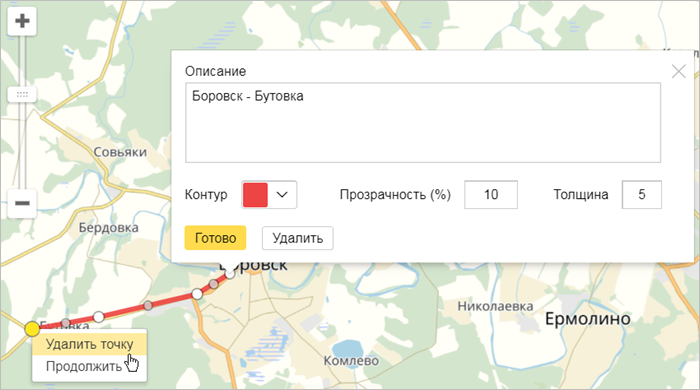Click the blue lake near Комлево
700x390 pixels.
pos(347,349)
